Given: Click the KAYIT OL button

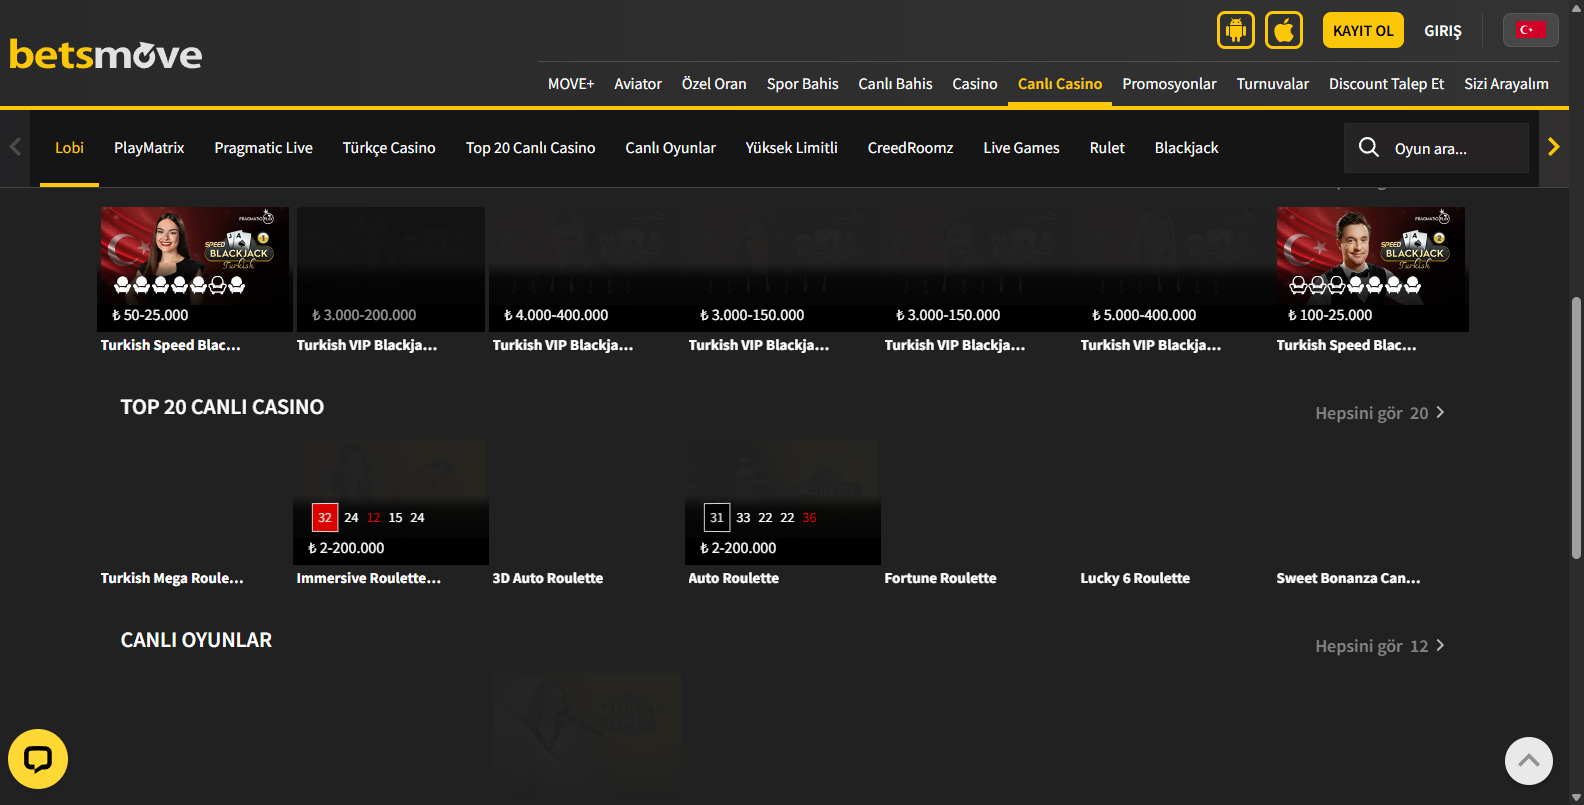Looking at the screenshot, I should (1363, 30).
